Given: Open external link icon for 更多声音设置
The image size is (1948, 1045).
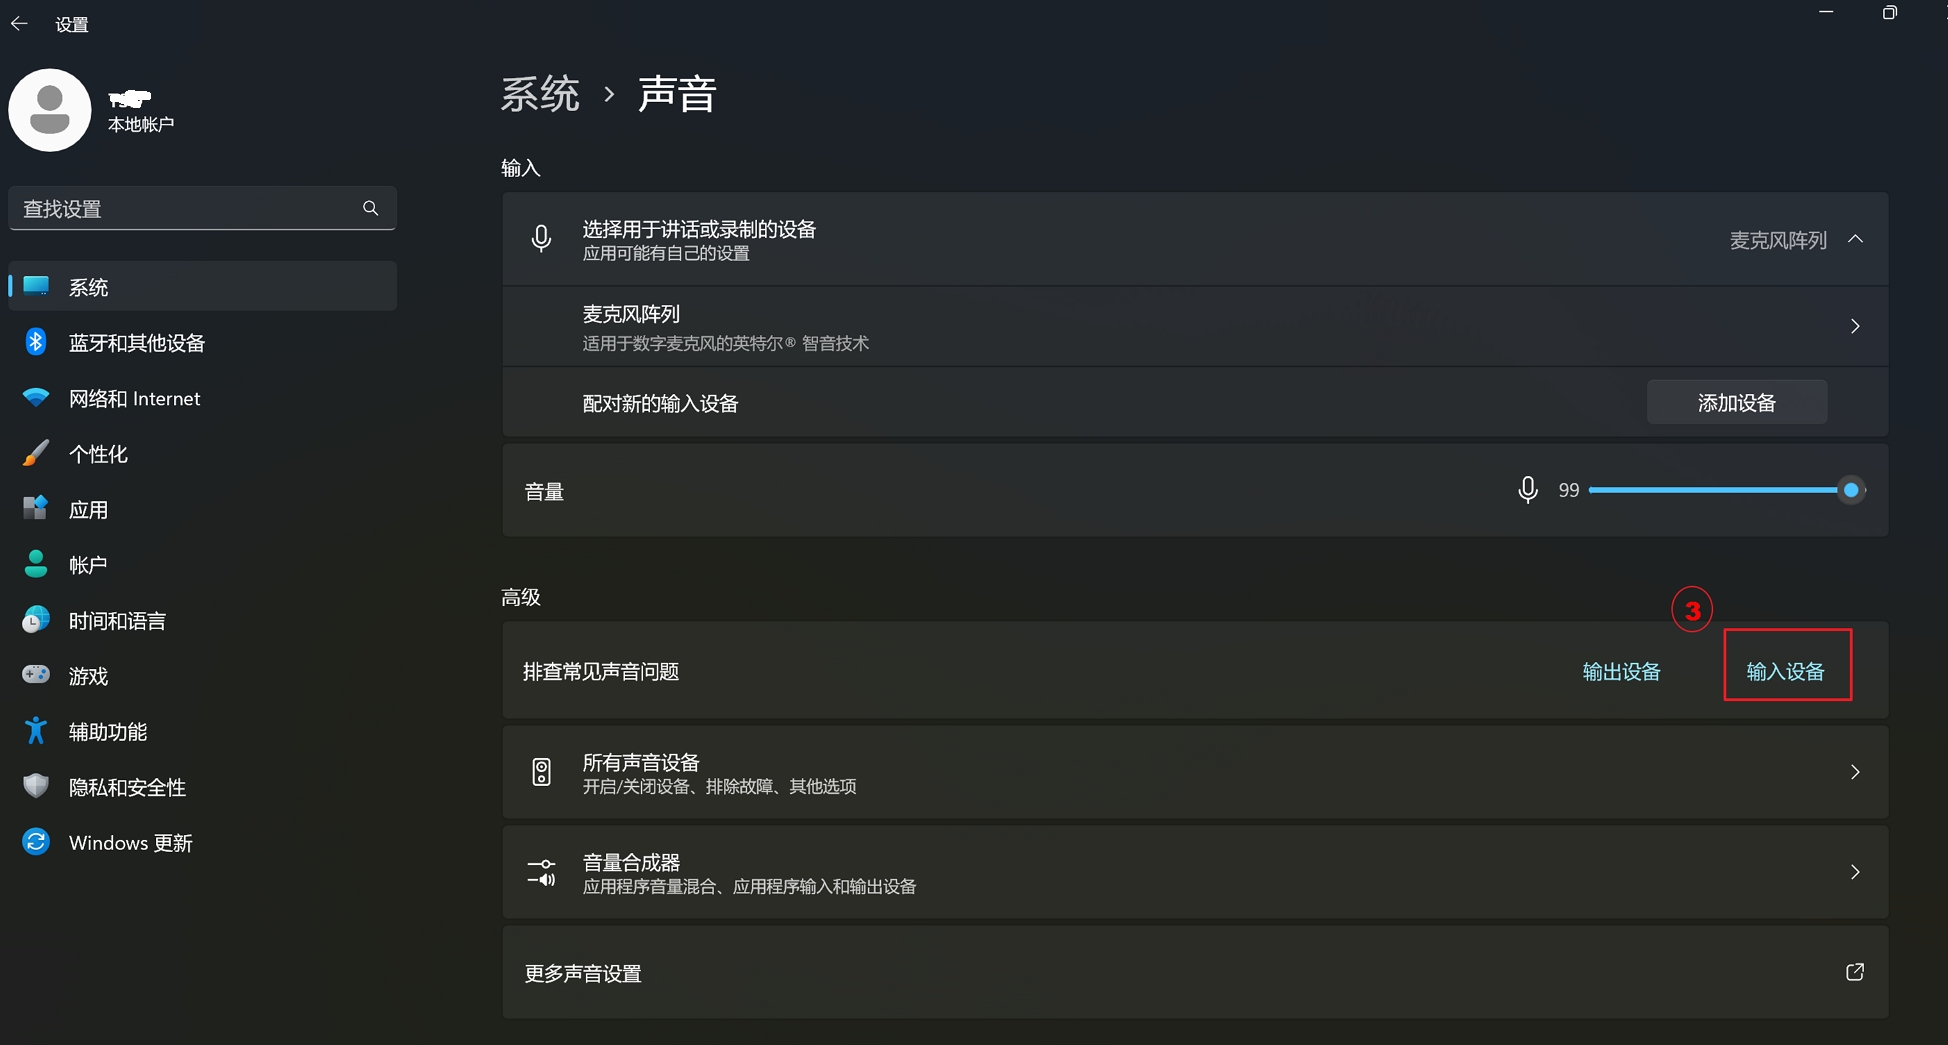Looking at the screenshot, I should 1855,972.
